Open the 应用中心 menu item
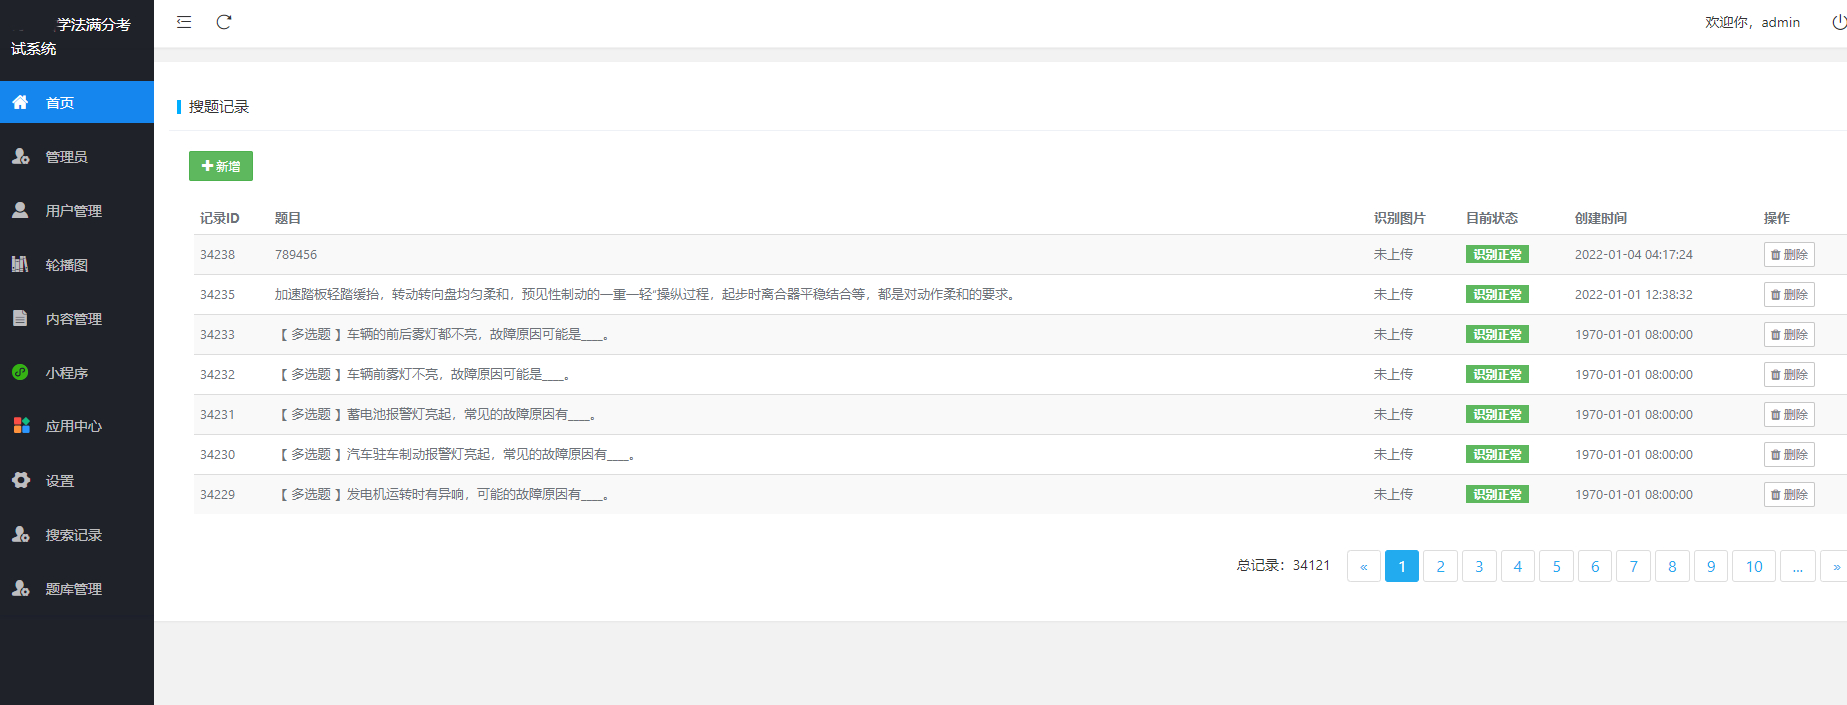The height and width of the screenshot is (705, 1847). [x=77, y=426]
